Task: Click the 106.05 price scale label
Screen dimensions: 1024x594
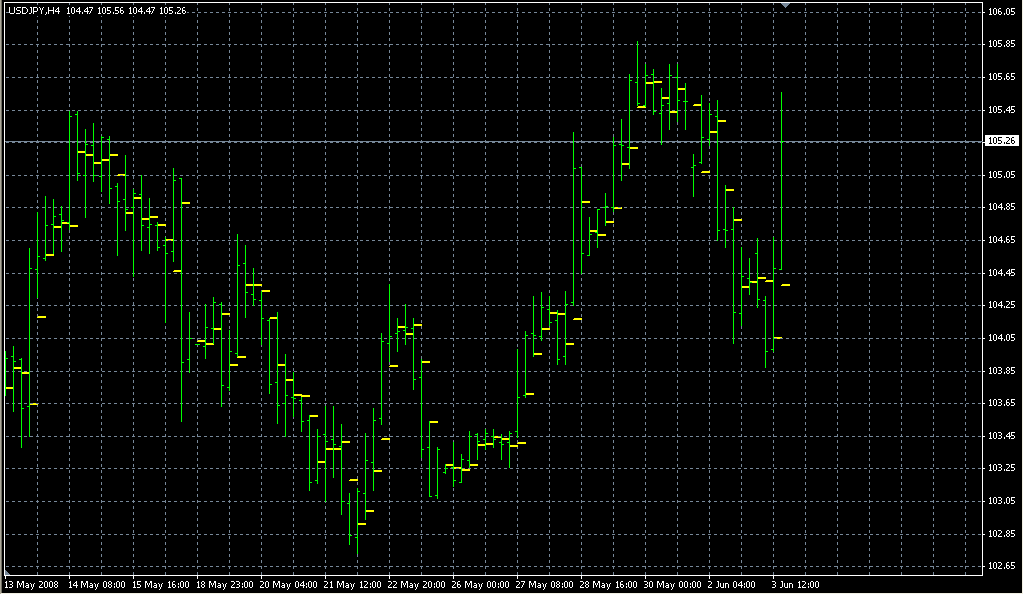Action: pyautogui.click(x=1001, y=12)
